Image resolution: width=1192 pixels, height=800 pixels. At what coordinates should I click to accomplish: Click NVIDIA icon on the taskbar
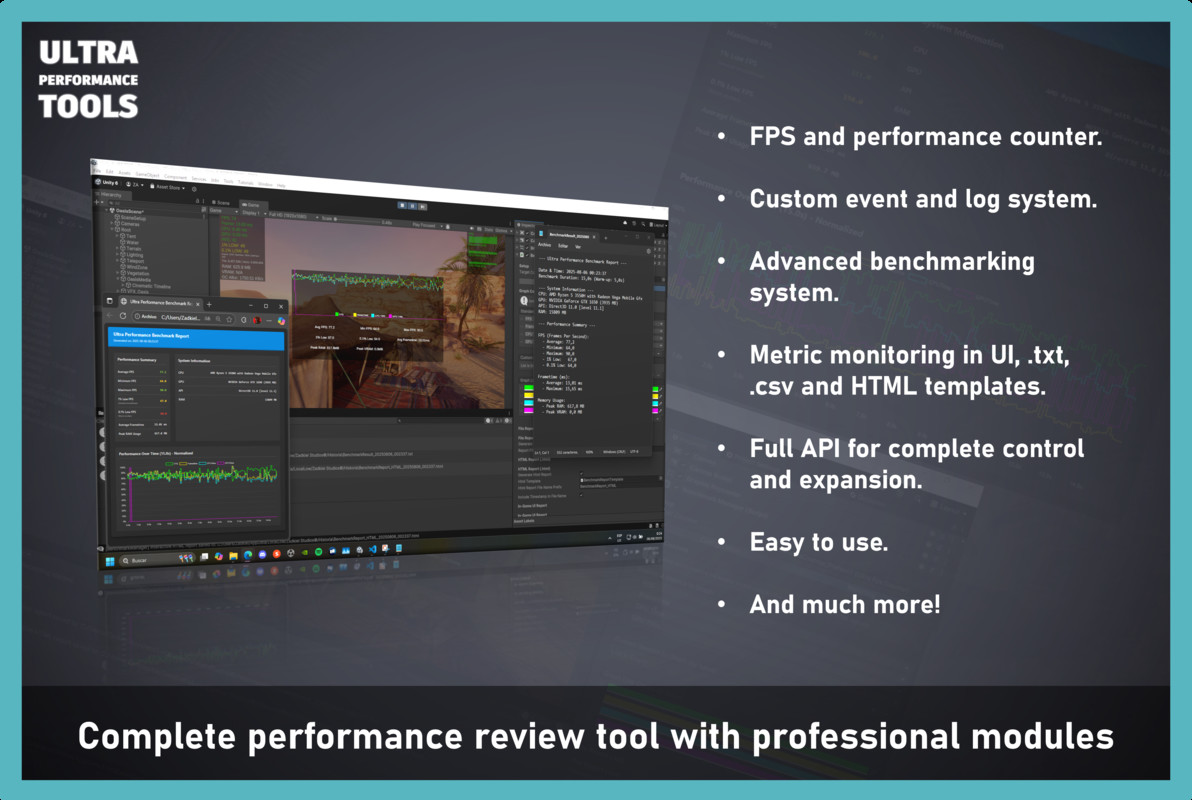pyautogui.click(x=305, y=552)
